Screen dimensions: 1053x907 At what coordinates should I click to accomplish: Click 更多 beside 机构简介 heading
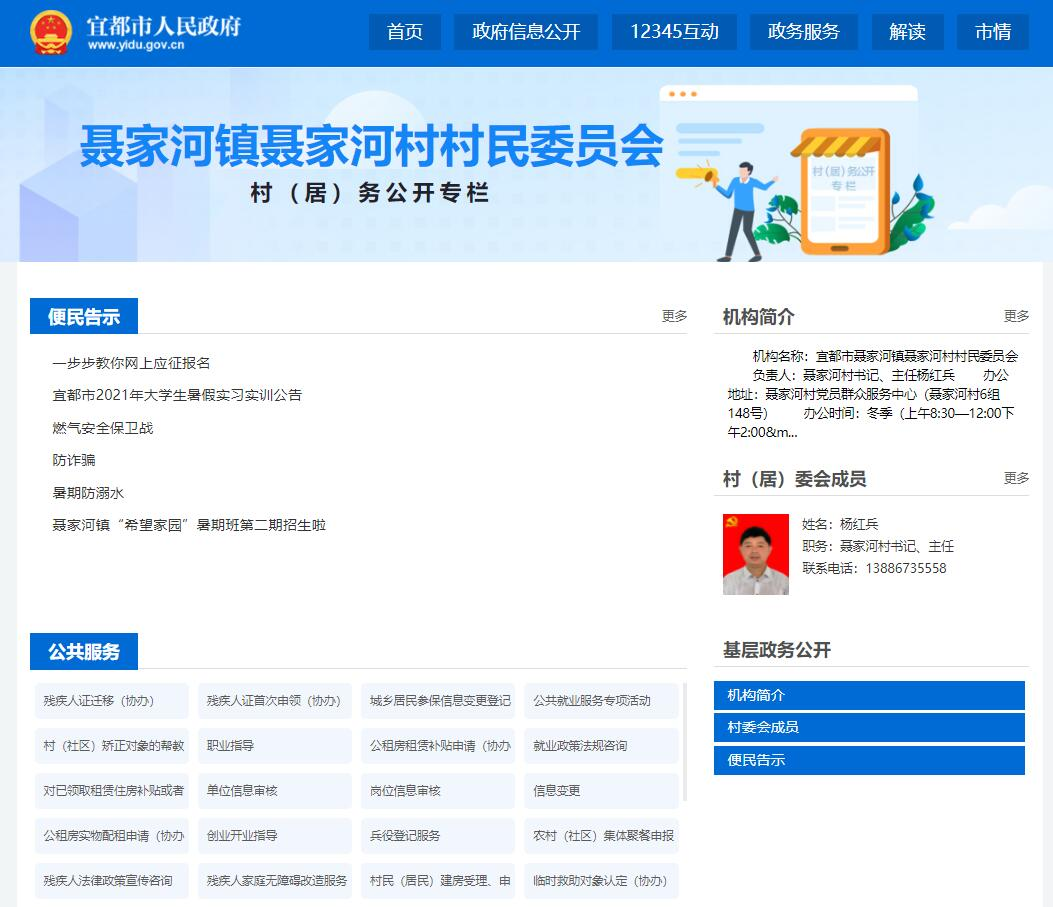pyautogui.click(x=1016, y=316)
